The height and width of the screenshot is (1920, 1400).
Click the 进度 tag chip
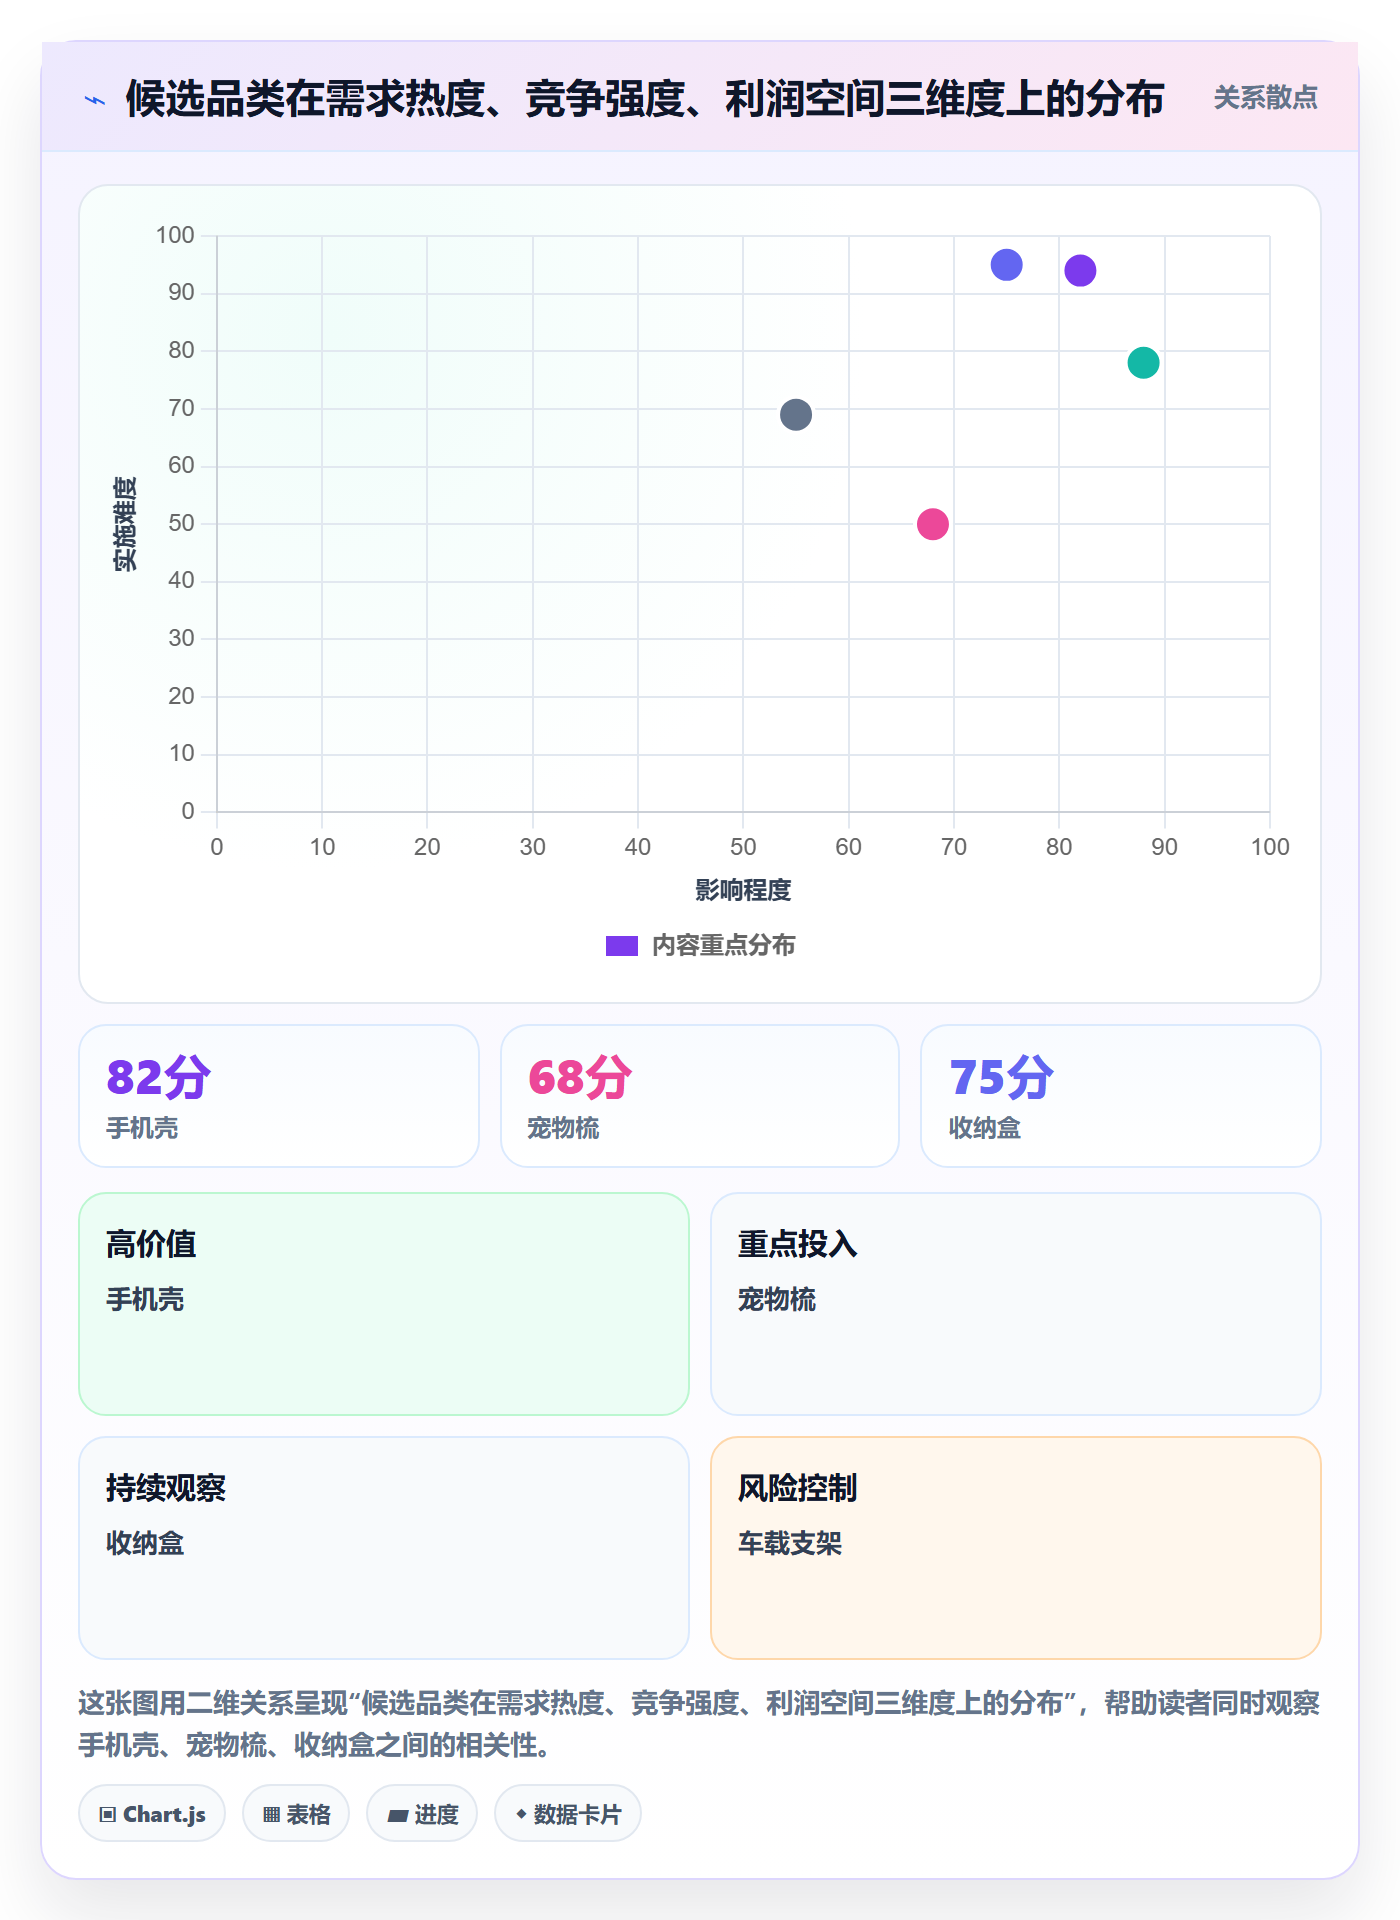coord(422,1814)
